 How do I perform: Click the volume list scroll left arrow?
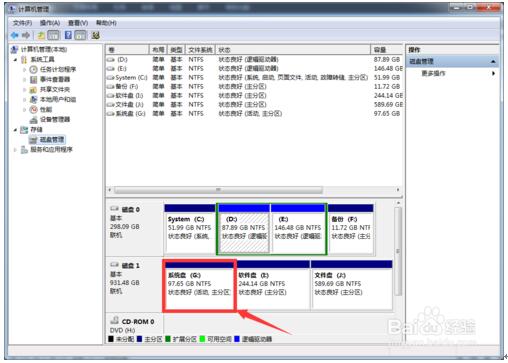click(x=110, y=190)
